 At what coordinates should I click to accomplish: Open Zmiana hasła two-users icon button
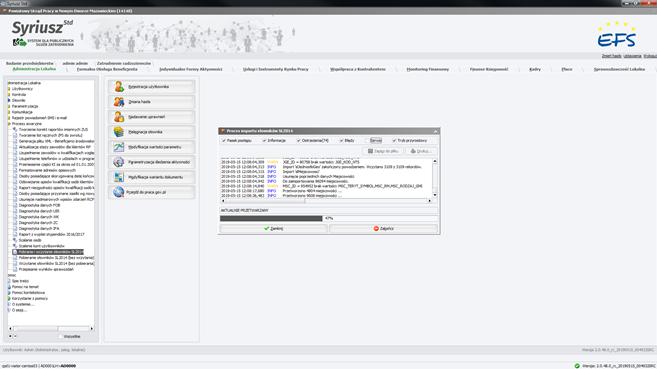point(152,102)
